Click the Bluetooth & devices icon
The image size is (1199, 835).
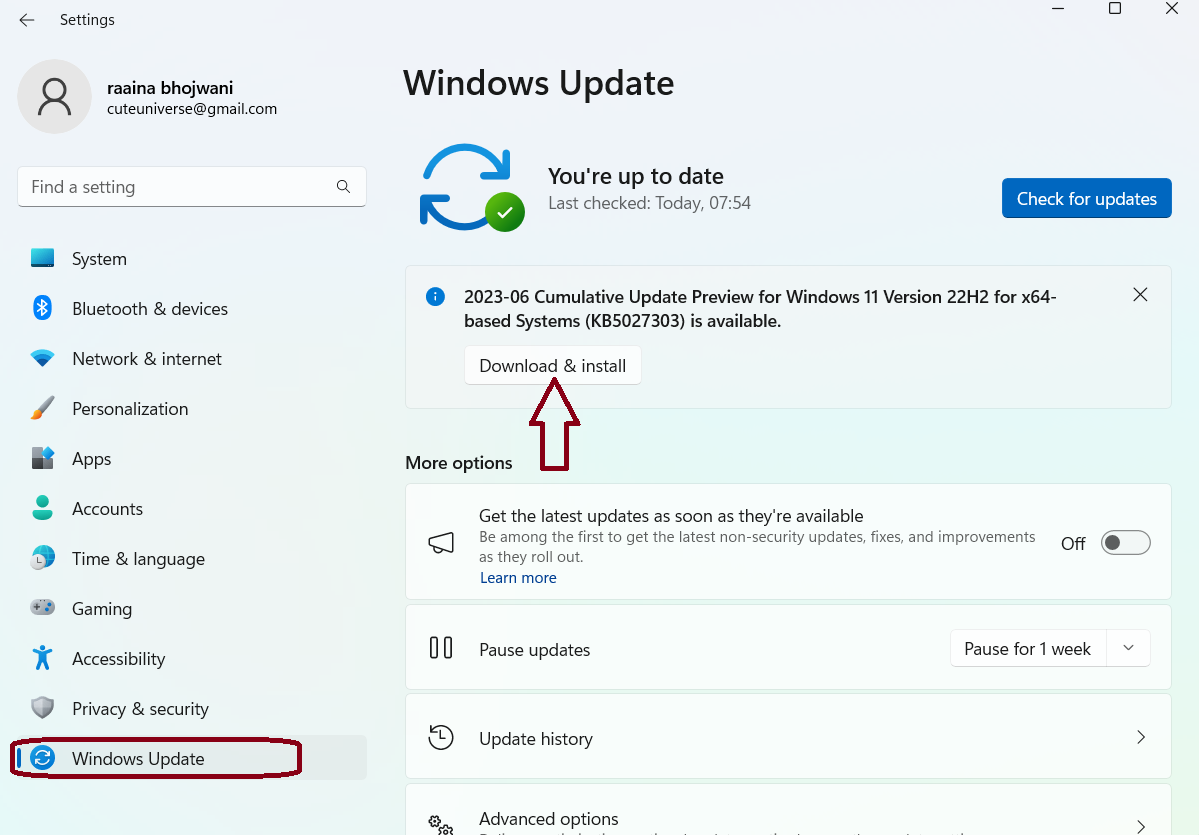coord(42,308)
